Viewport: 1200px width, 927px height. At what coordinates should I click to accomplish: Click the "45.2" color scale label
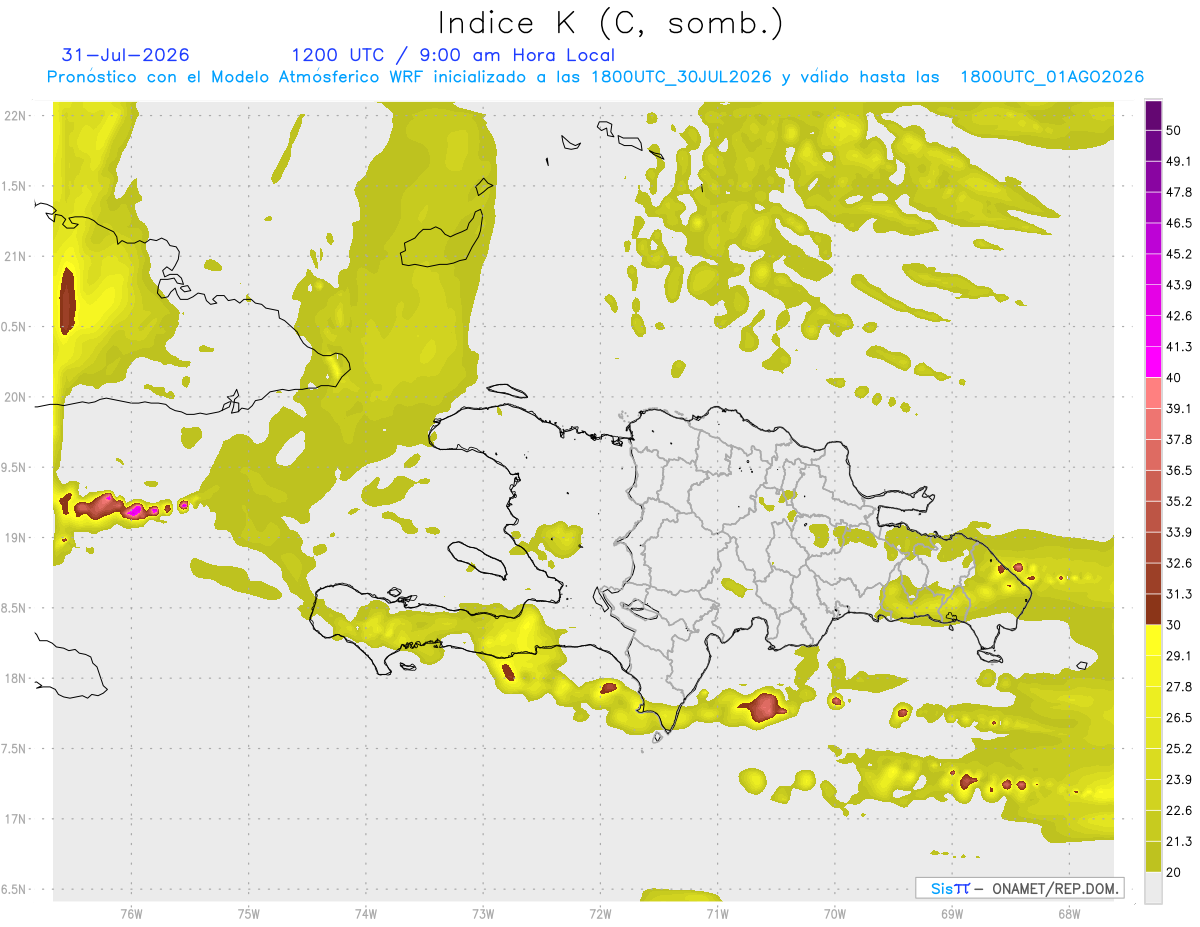pos(1179,254)
